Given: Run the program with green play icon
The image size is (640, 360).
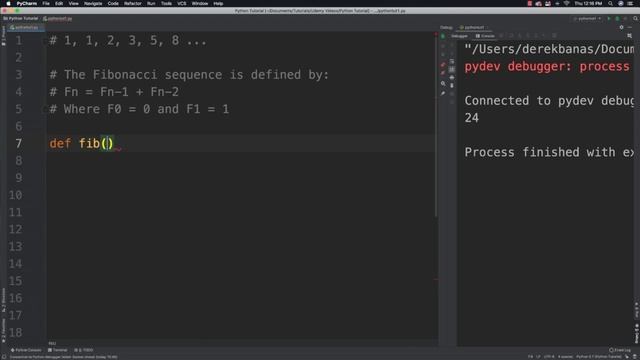Looking at the screenshot, I should click(x=609, y=18).
